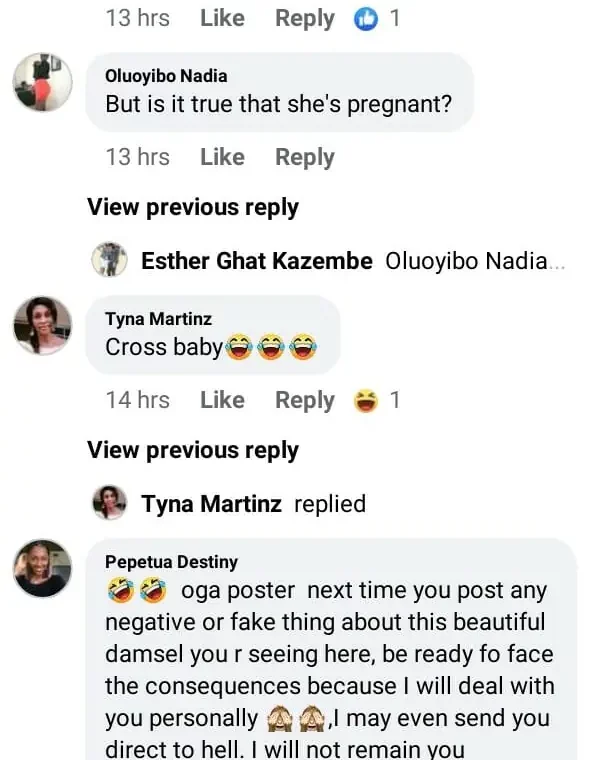Expand previous reply under Tyna Martinz's comment
The height and width of the screenshot is (760, 600).
pyautogui.click(x=193, y=450)
